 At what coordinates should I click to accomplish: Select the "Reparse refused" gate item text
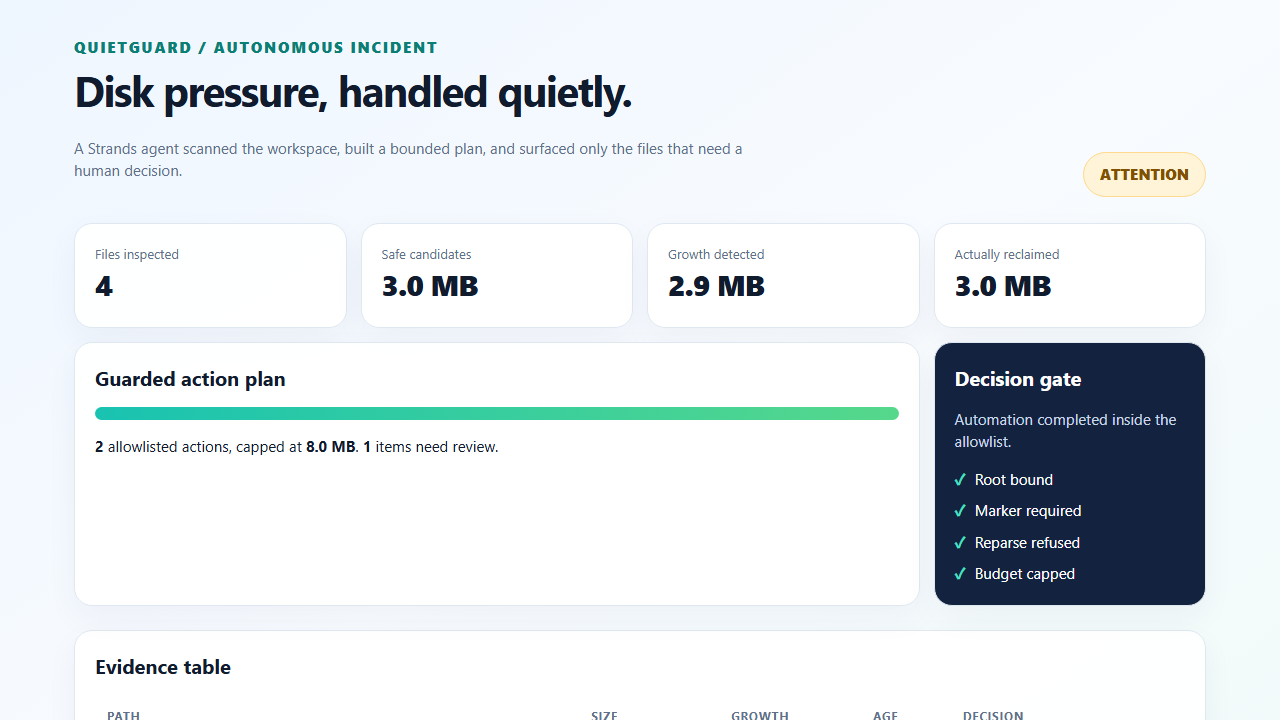click(1027, 543)
